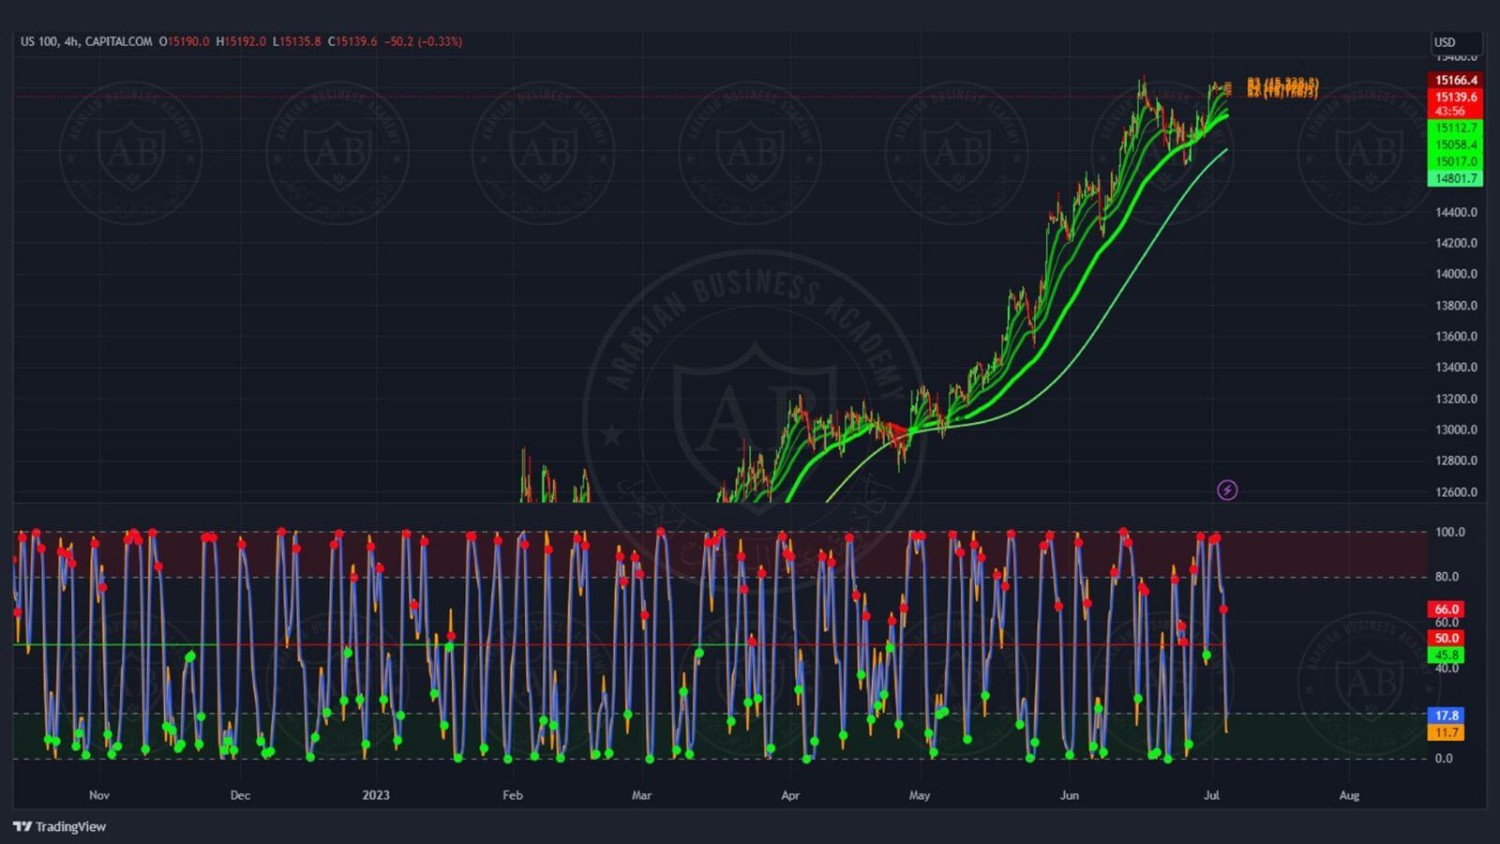Click the light green 14801.7 indicator label
The width and height of the screenshot is (1500, 844).
coord(1455,179)
